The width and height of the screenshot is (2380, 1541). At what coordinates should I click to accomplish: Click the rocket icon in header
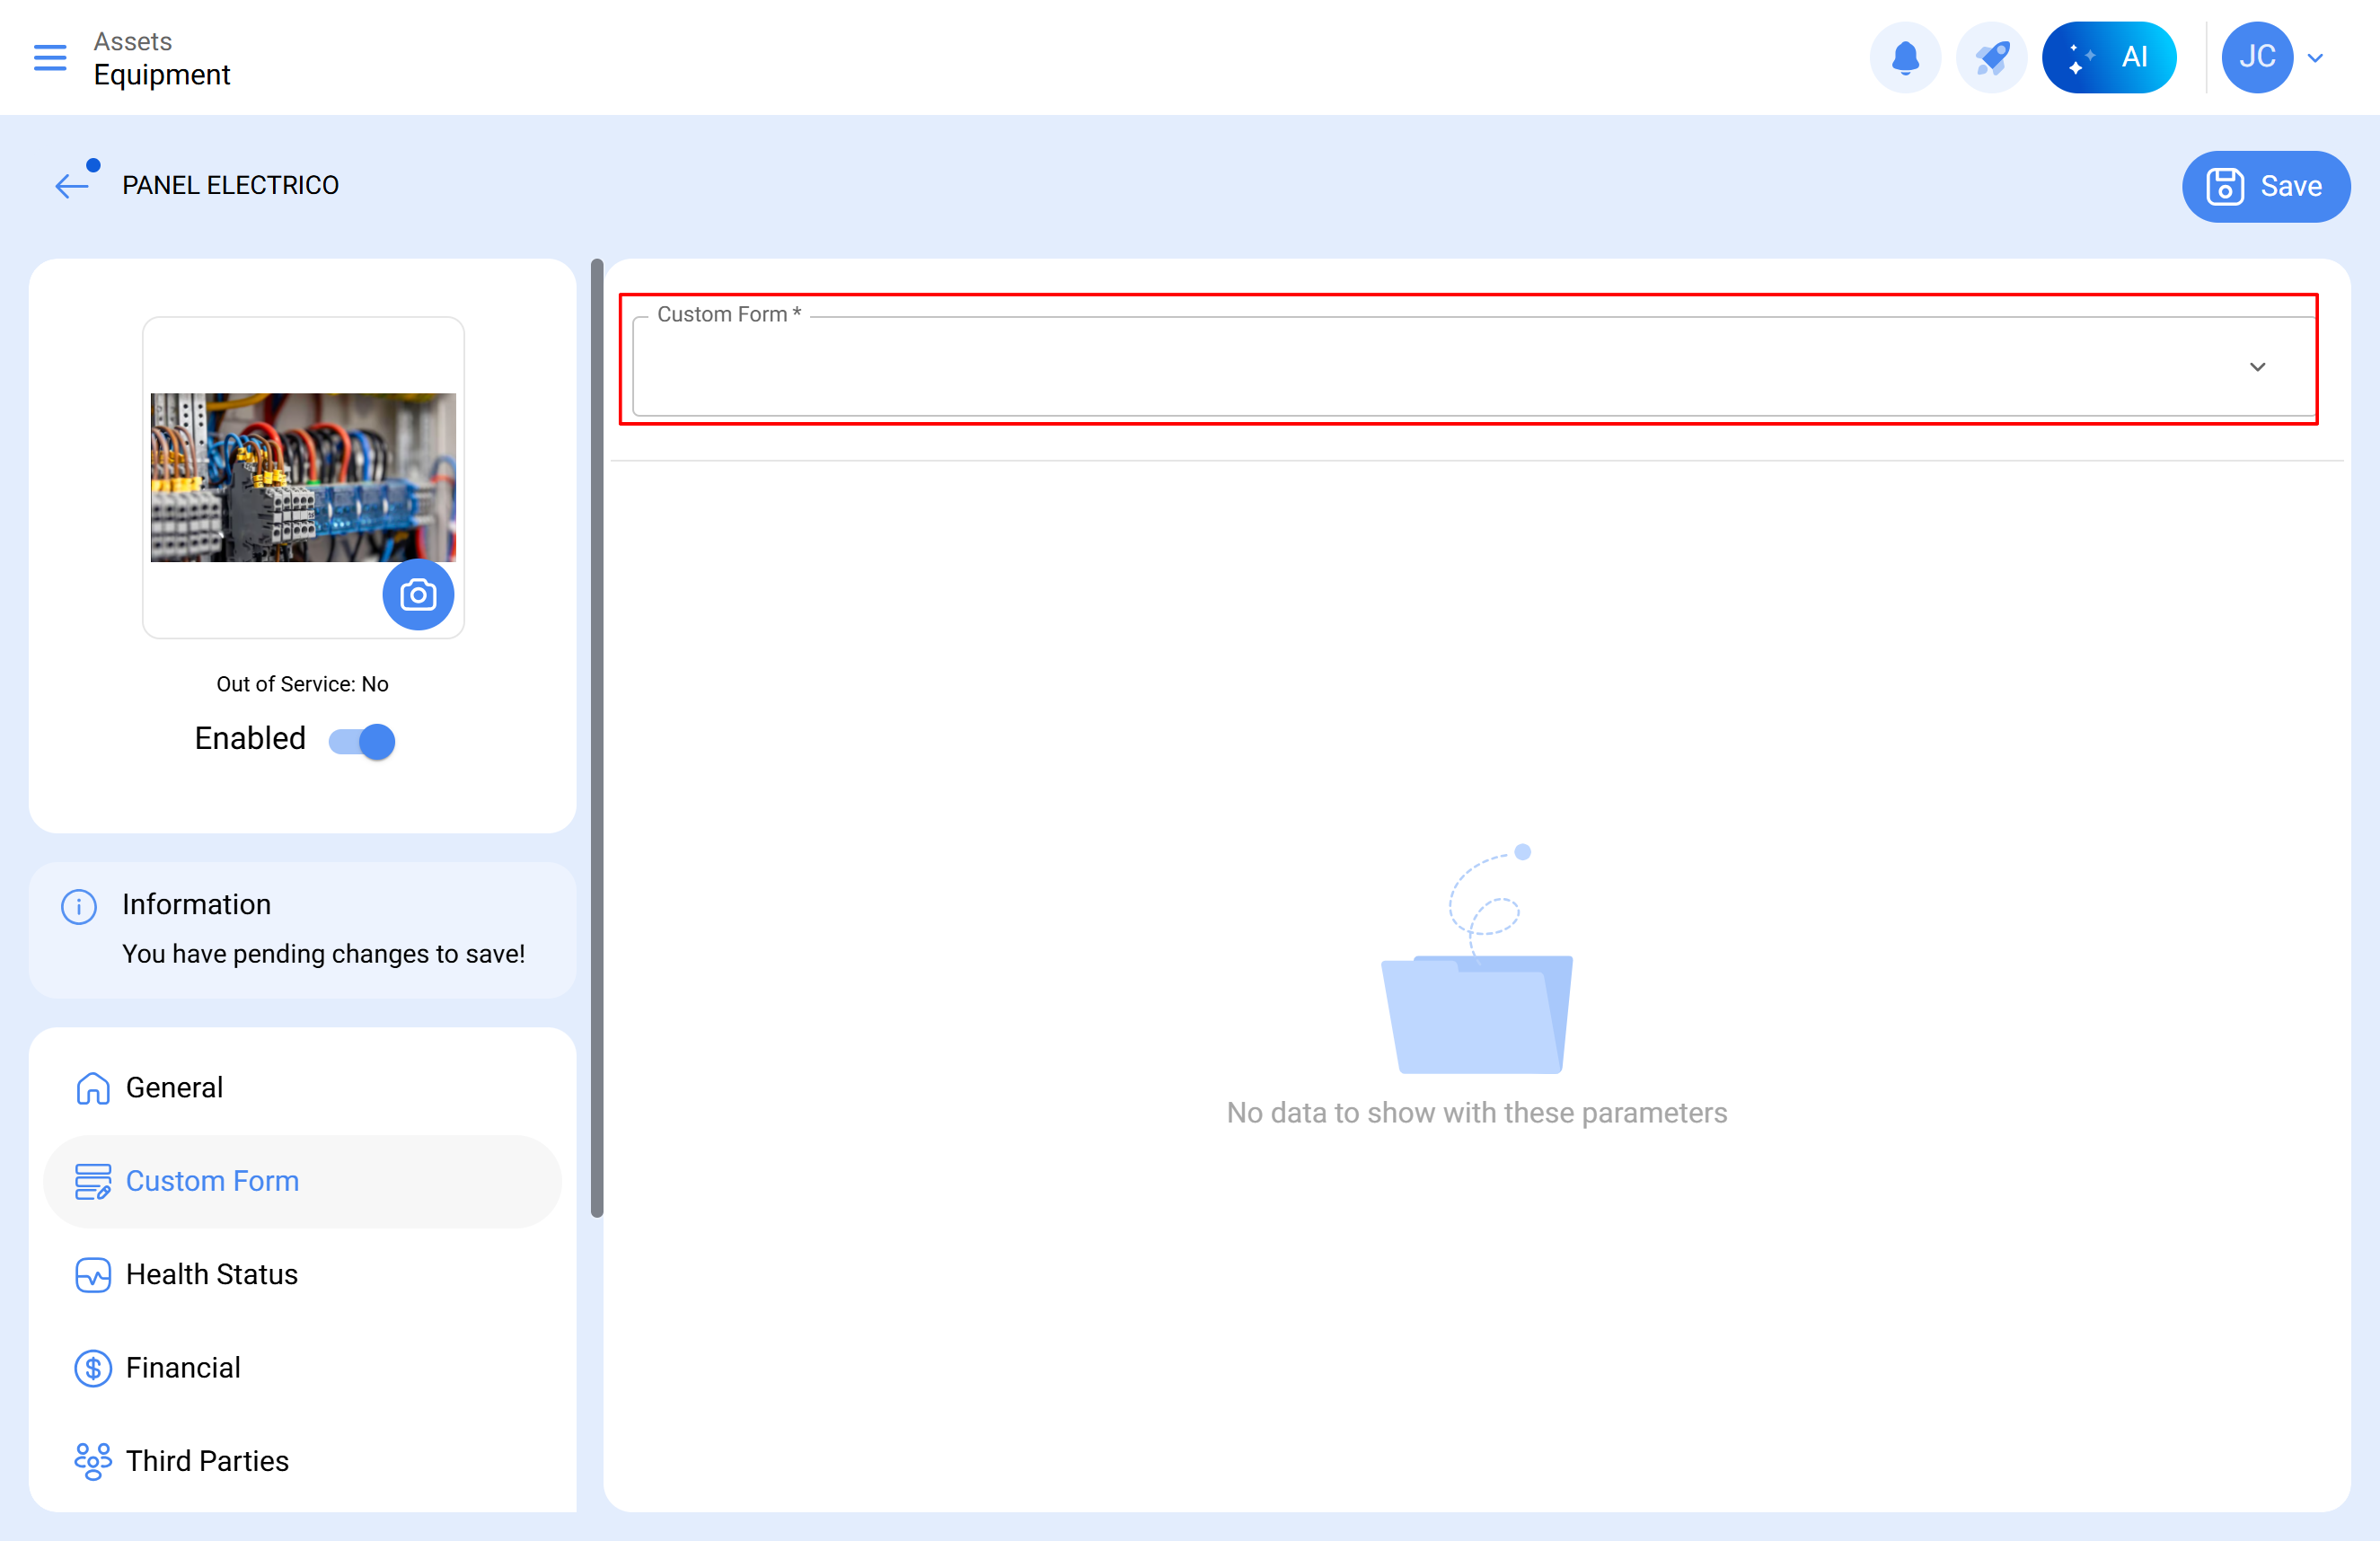1990,57
